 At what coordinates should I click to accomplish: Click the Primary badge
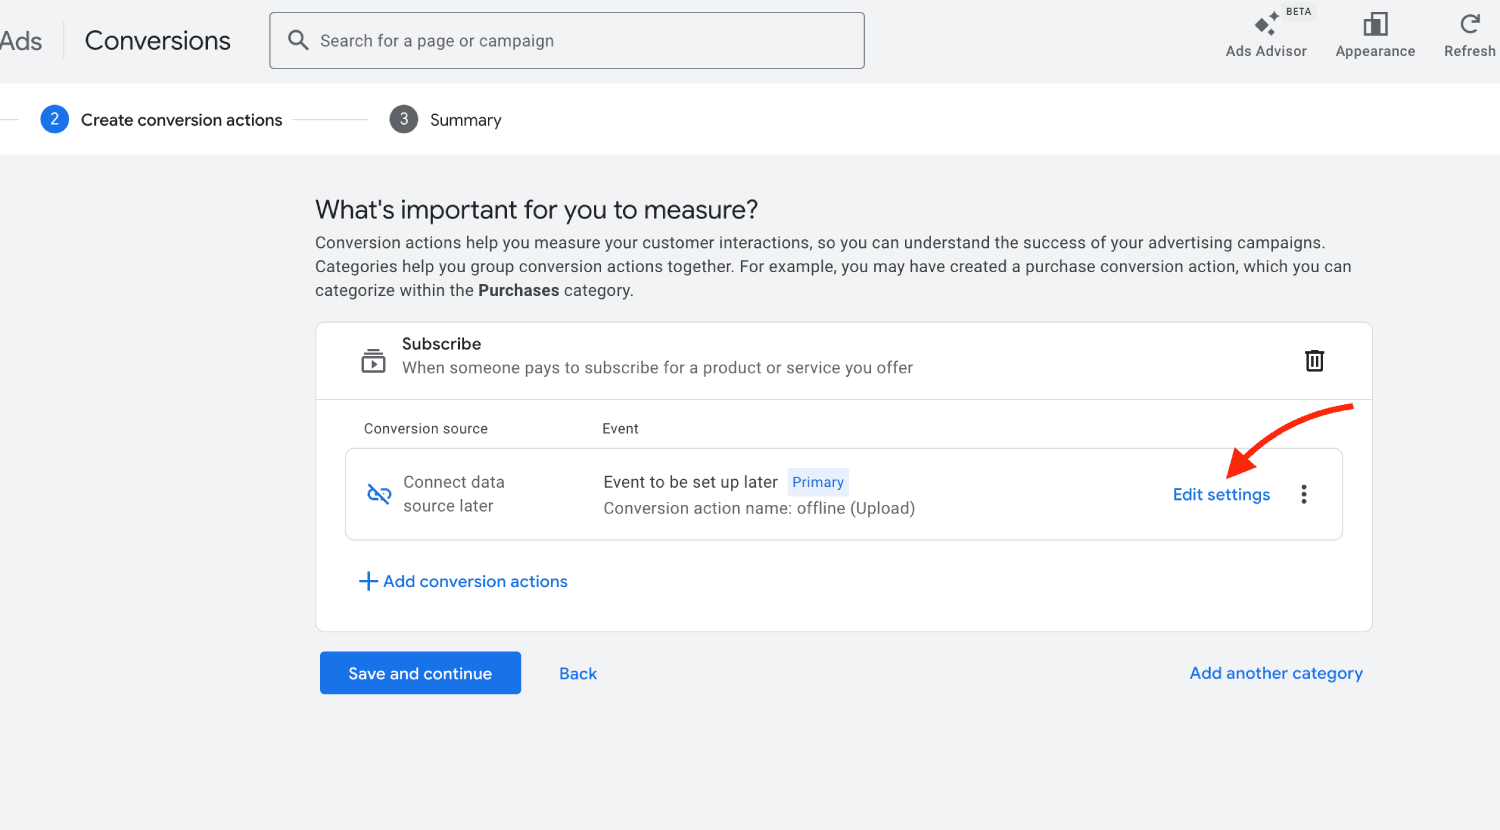(818, 482)
